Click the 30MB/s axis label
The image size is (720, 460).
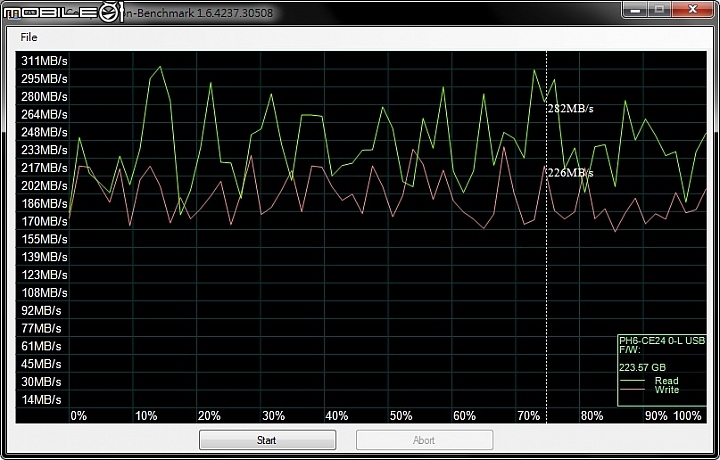pyautogui.click(x=41, y=381)
